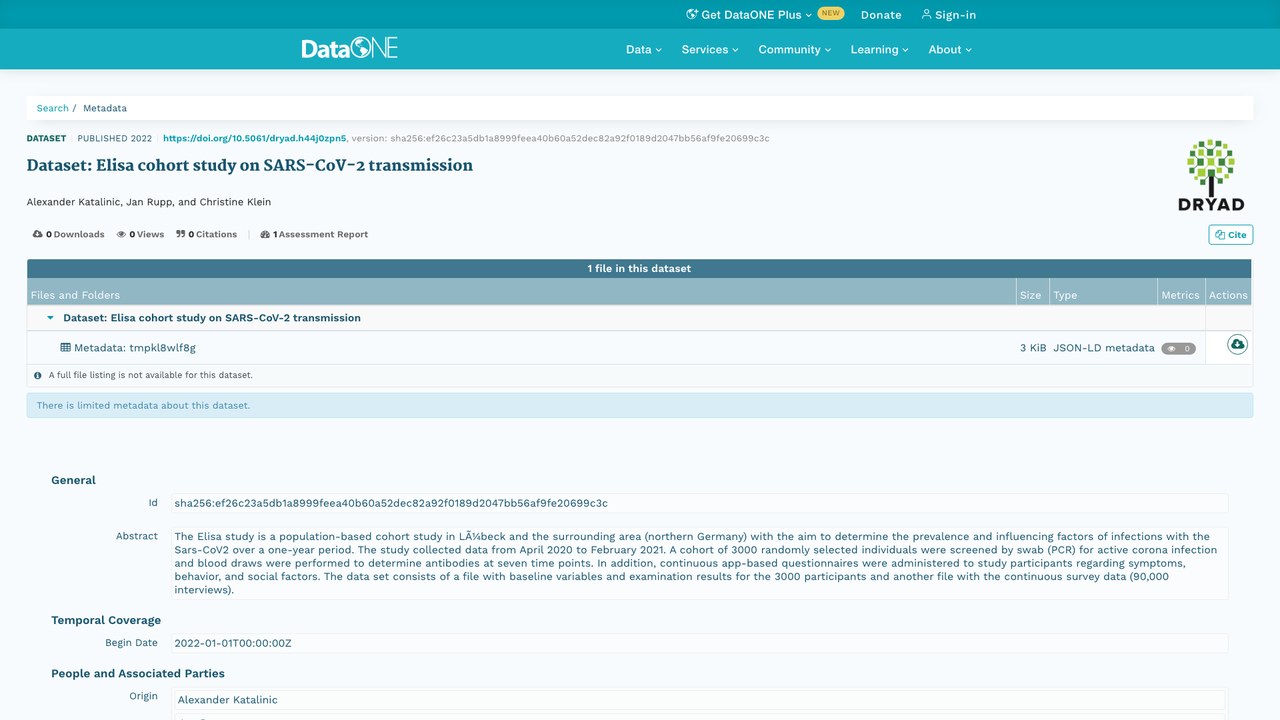Open the Get DataONE Plus dropdown
Viewport: 1280px width, 720px height.
tap(749, 15)
